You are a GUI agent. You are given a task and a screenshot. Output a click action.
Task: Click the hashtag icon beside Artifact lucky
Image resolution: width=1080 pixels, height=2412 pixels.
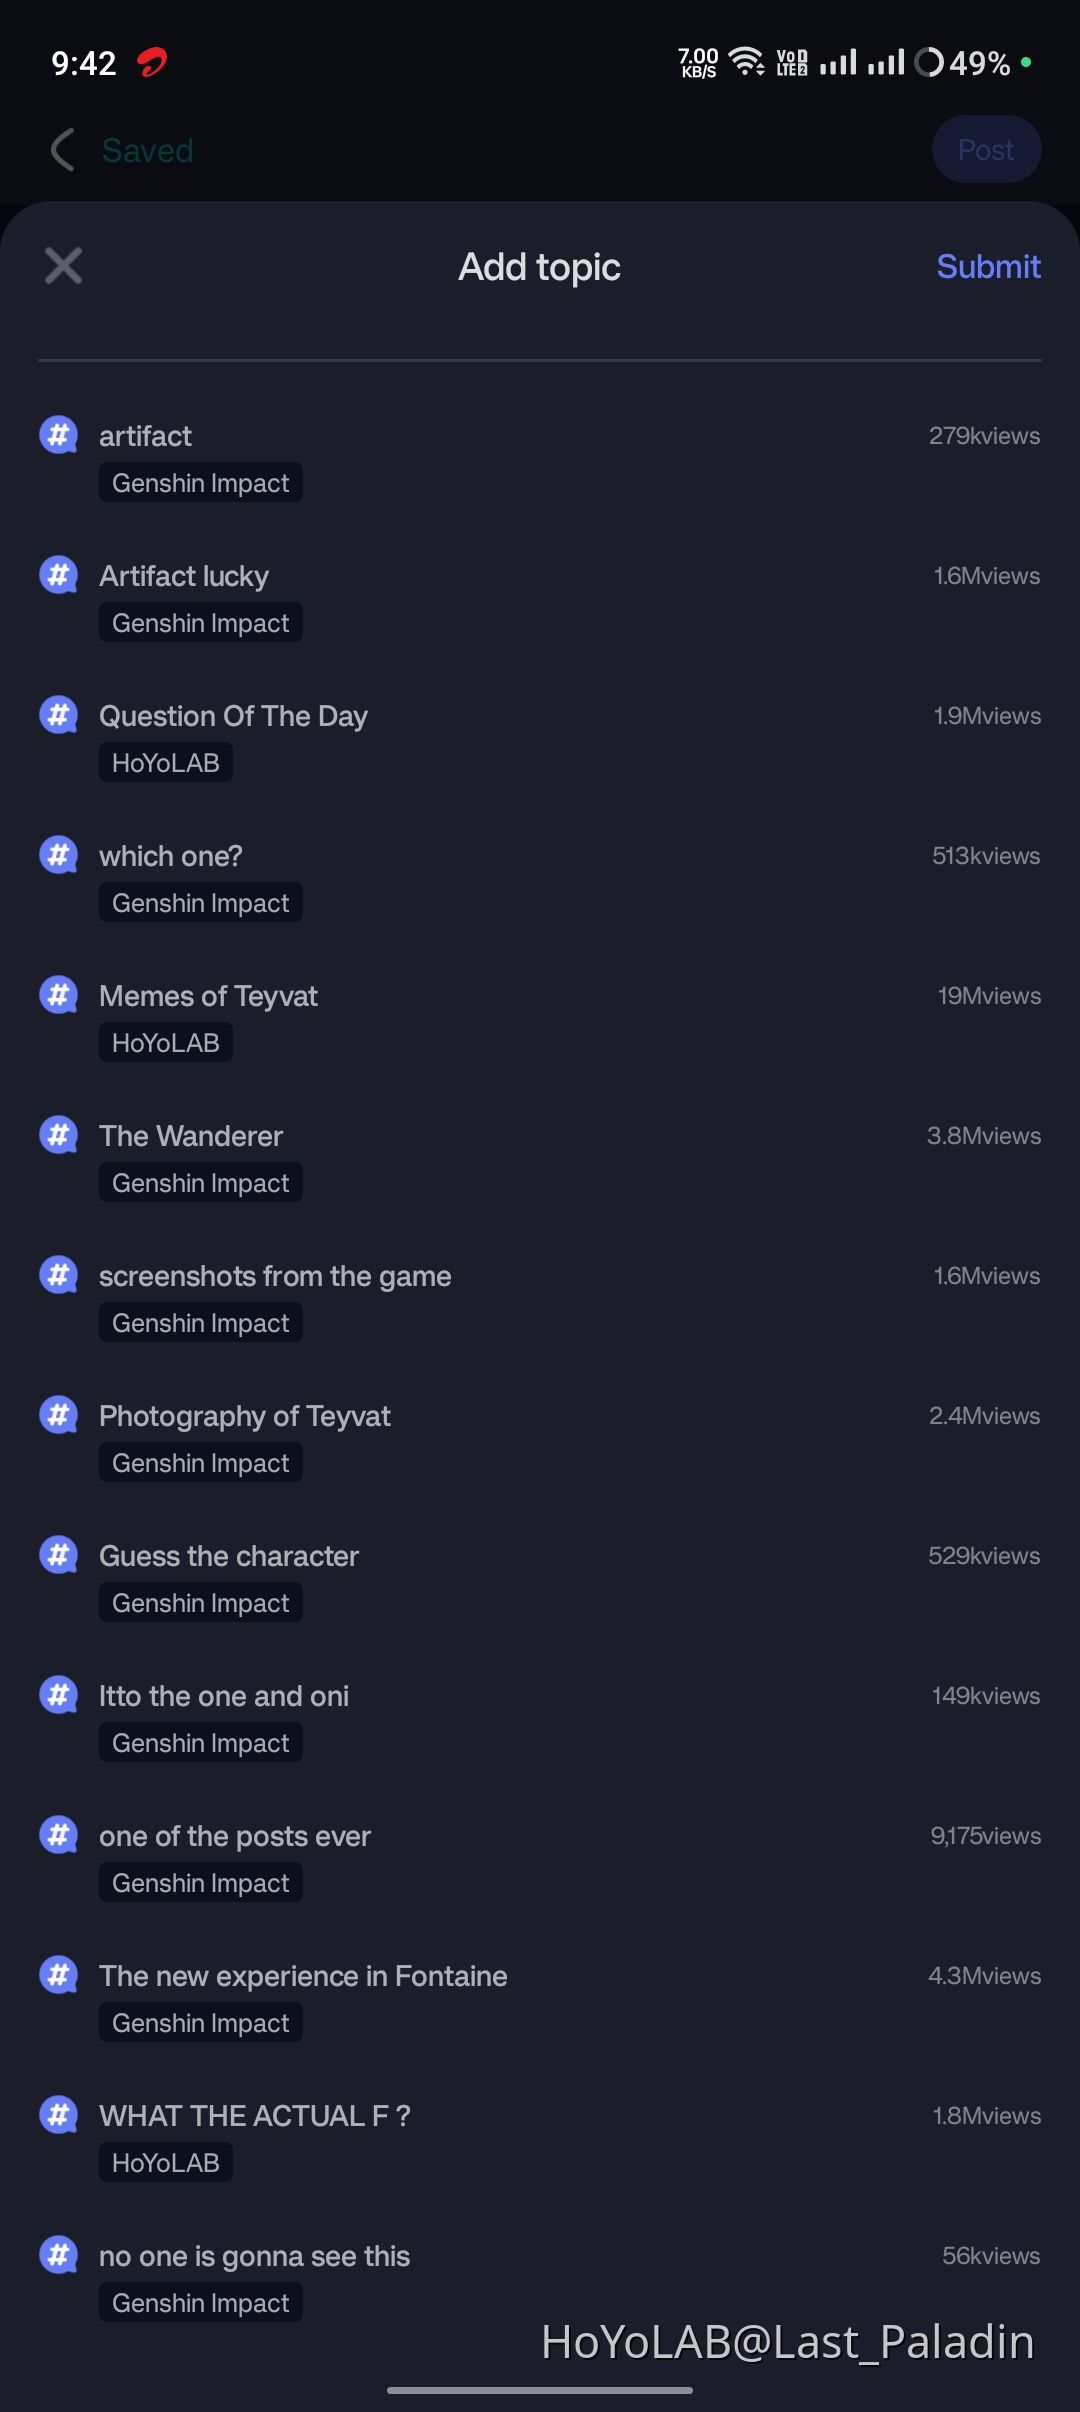(x=59, y=574)
